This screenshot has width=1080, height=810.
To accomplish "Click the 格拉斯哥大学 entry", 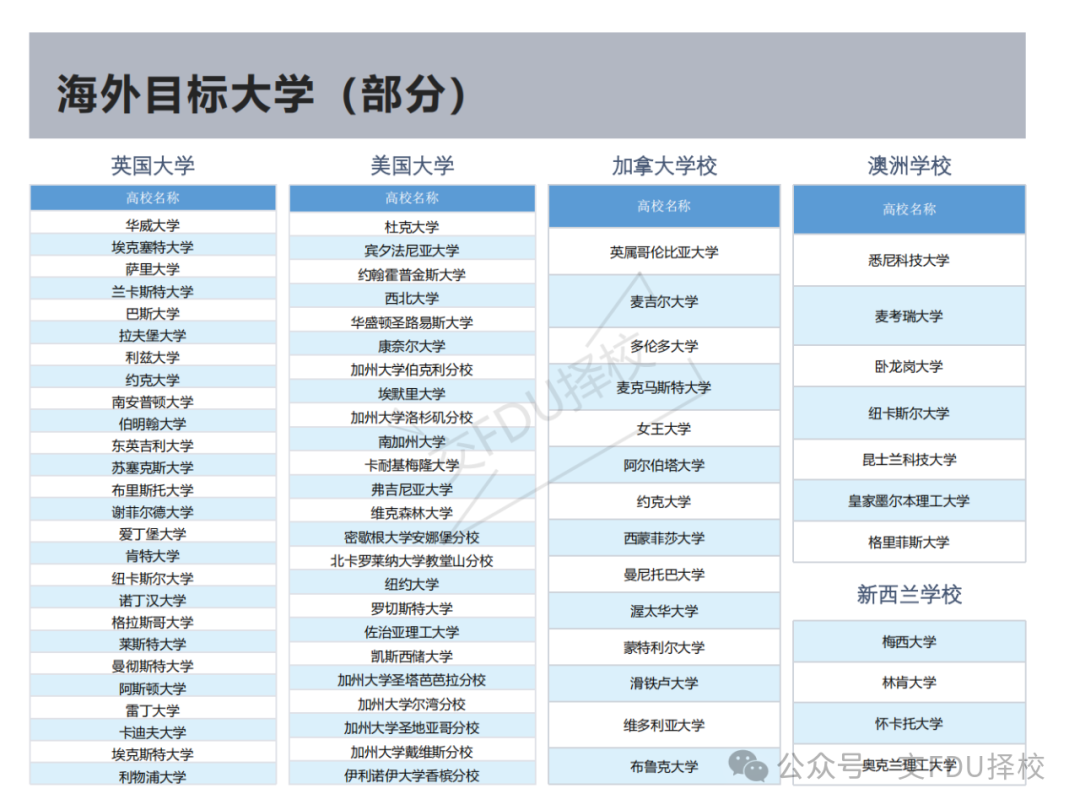I will coord(153,621).
